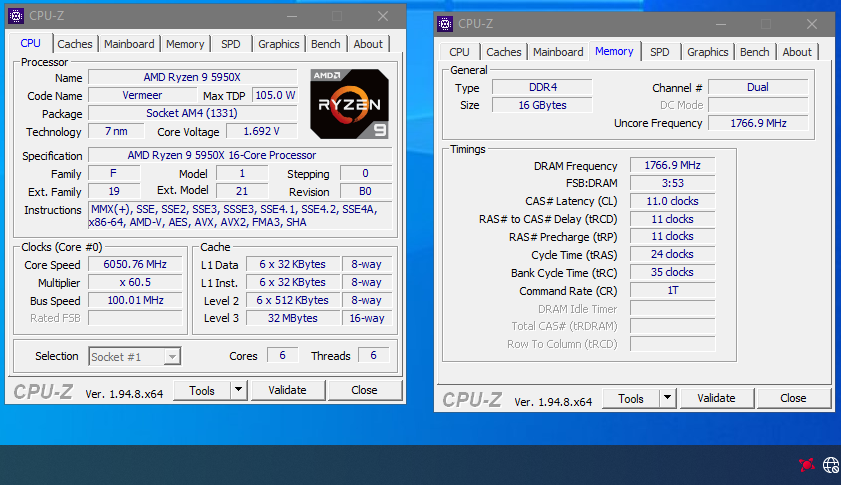Click the CAS# Latency value 11.0 clocks

tap(672, 201)
